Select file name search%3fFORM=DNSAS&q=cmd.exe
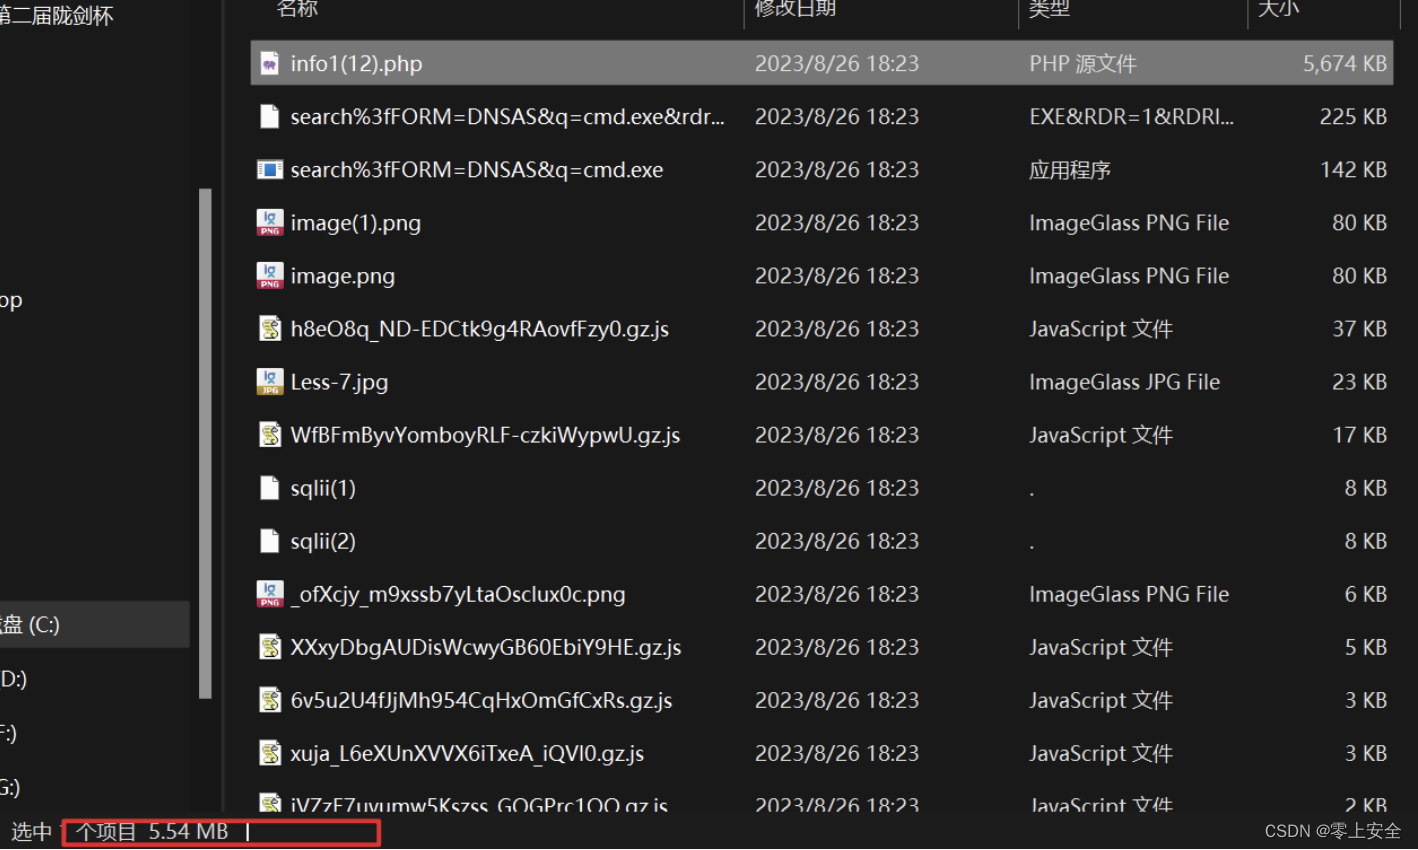The width and height of the screenshot is (1418, 850). (477, 170)
